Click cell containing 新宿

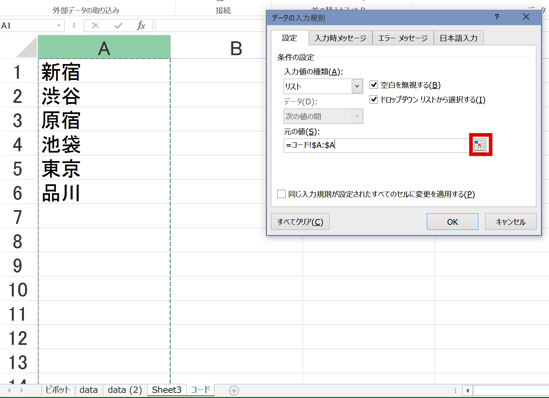coord(104,72)
